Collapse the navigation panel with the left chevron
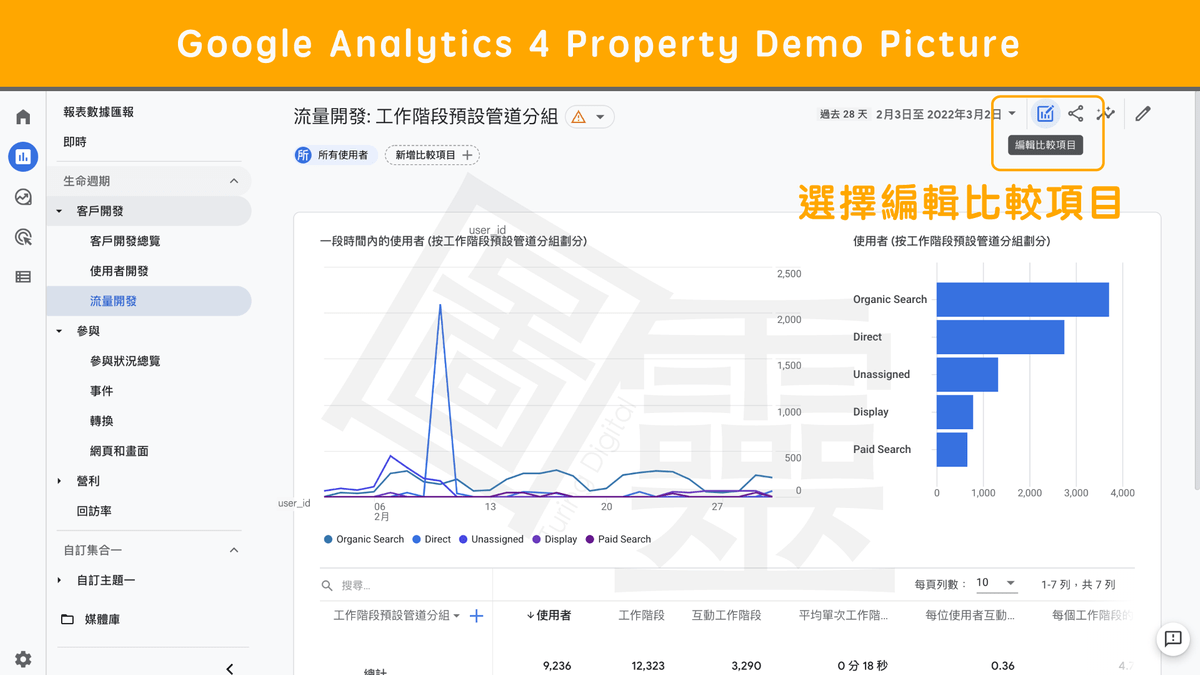 pos(230,668)
